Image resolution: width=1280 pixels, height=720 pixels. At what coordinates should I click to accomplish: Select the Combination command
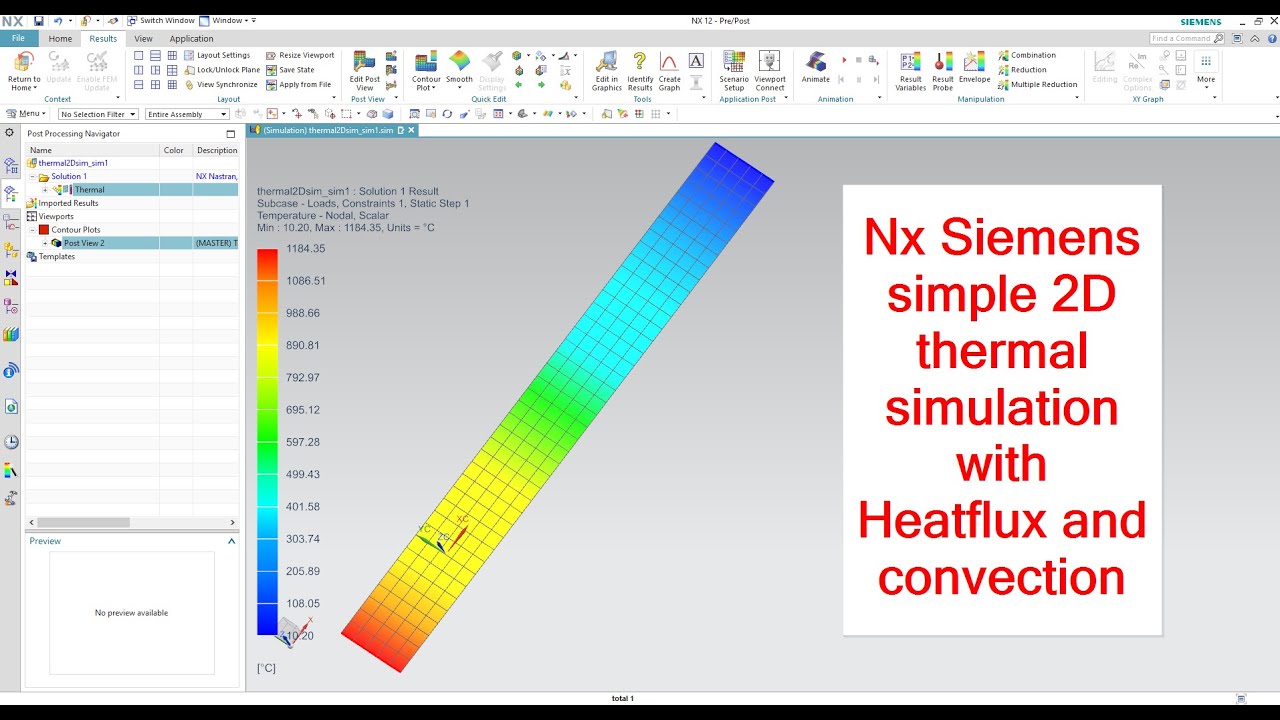coord(1027,56)
